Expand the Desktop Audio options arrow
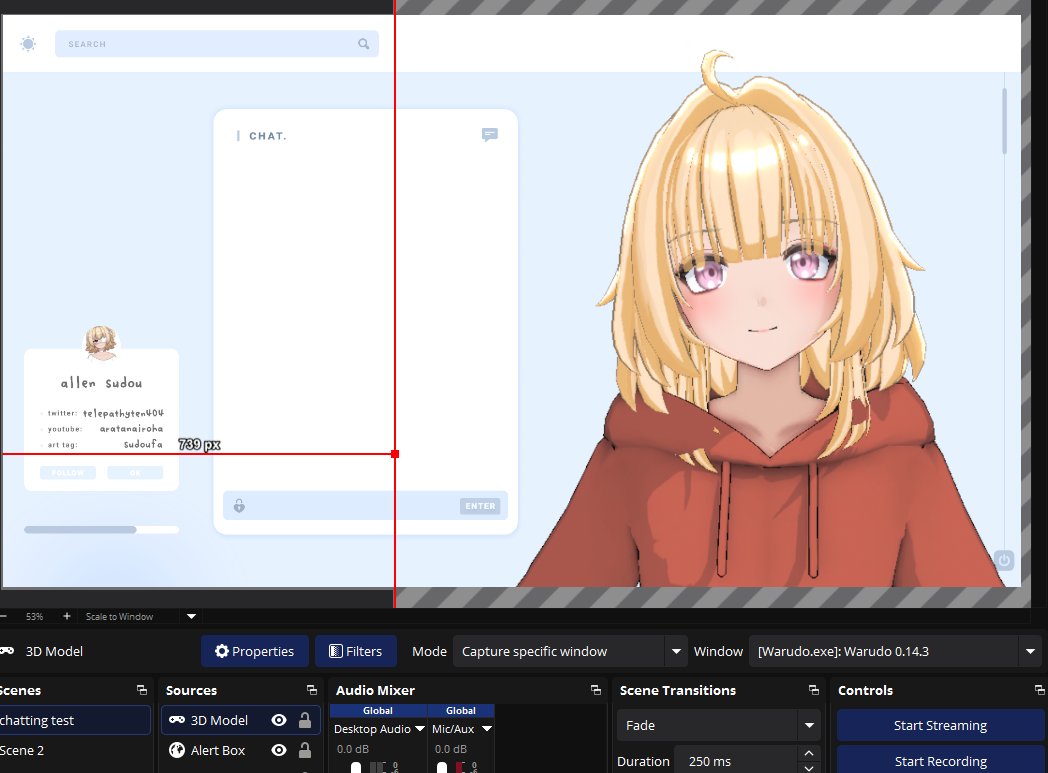Viewport: 1048px width, 773px height. pyautogui.click(x=420, y=729)
